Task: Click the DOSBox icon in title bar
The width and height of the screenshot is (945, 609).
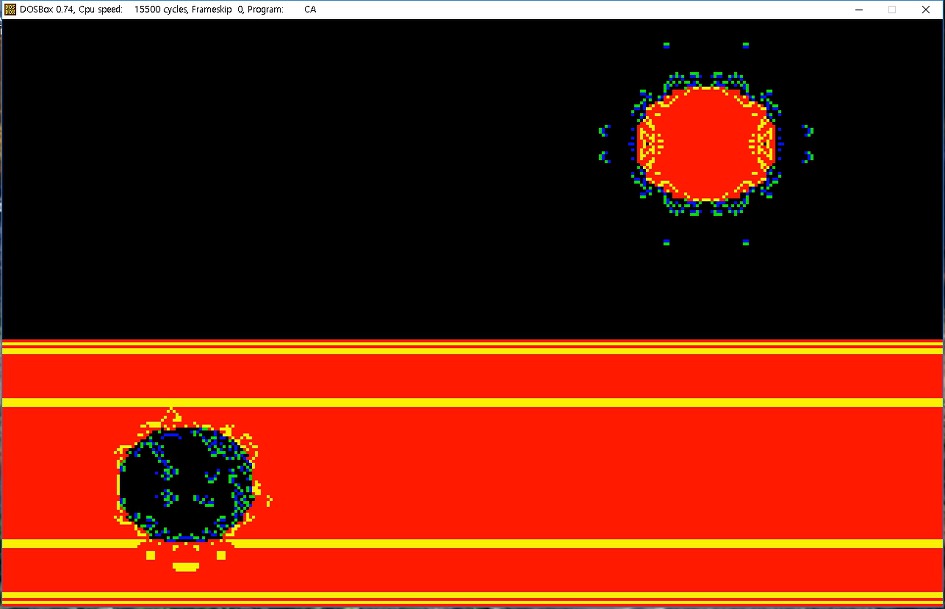Action: pyautogui.click(x=10, y=9)
